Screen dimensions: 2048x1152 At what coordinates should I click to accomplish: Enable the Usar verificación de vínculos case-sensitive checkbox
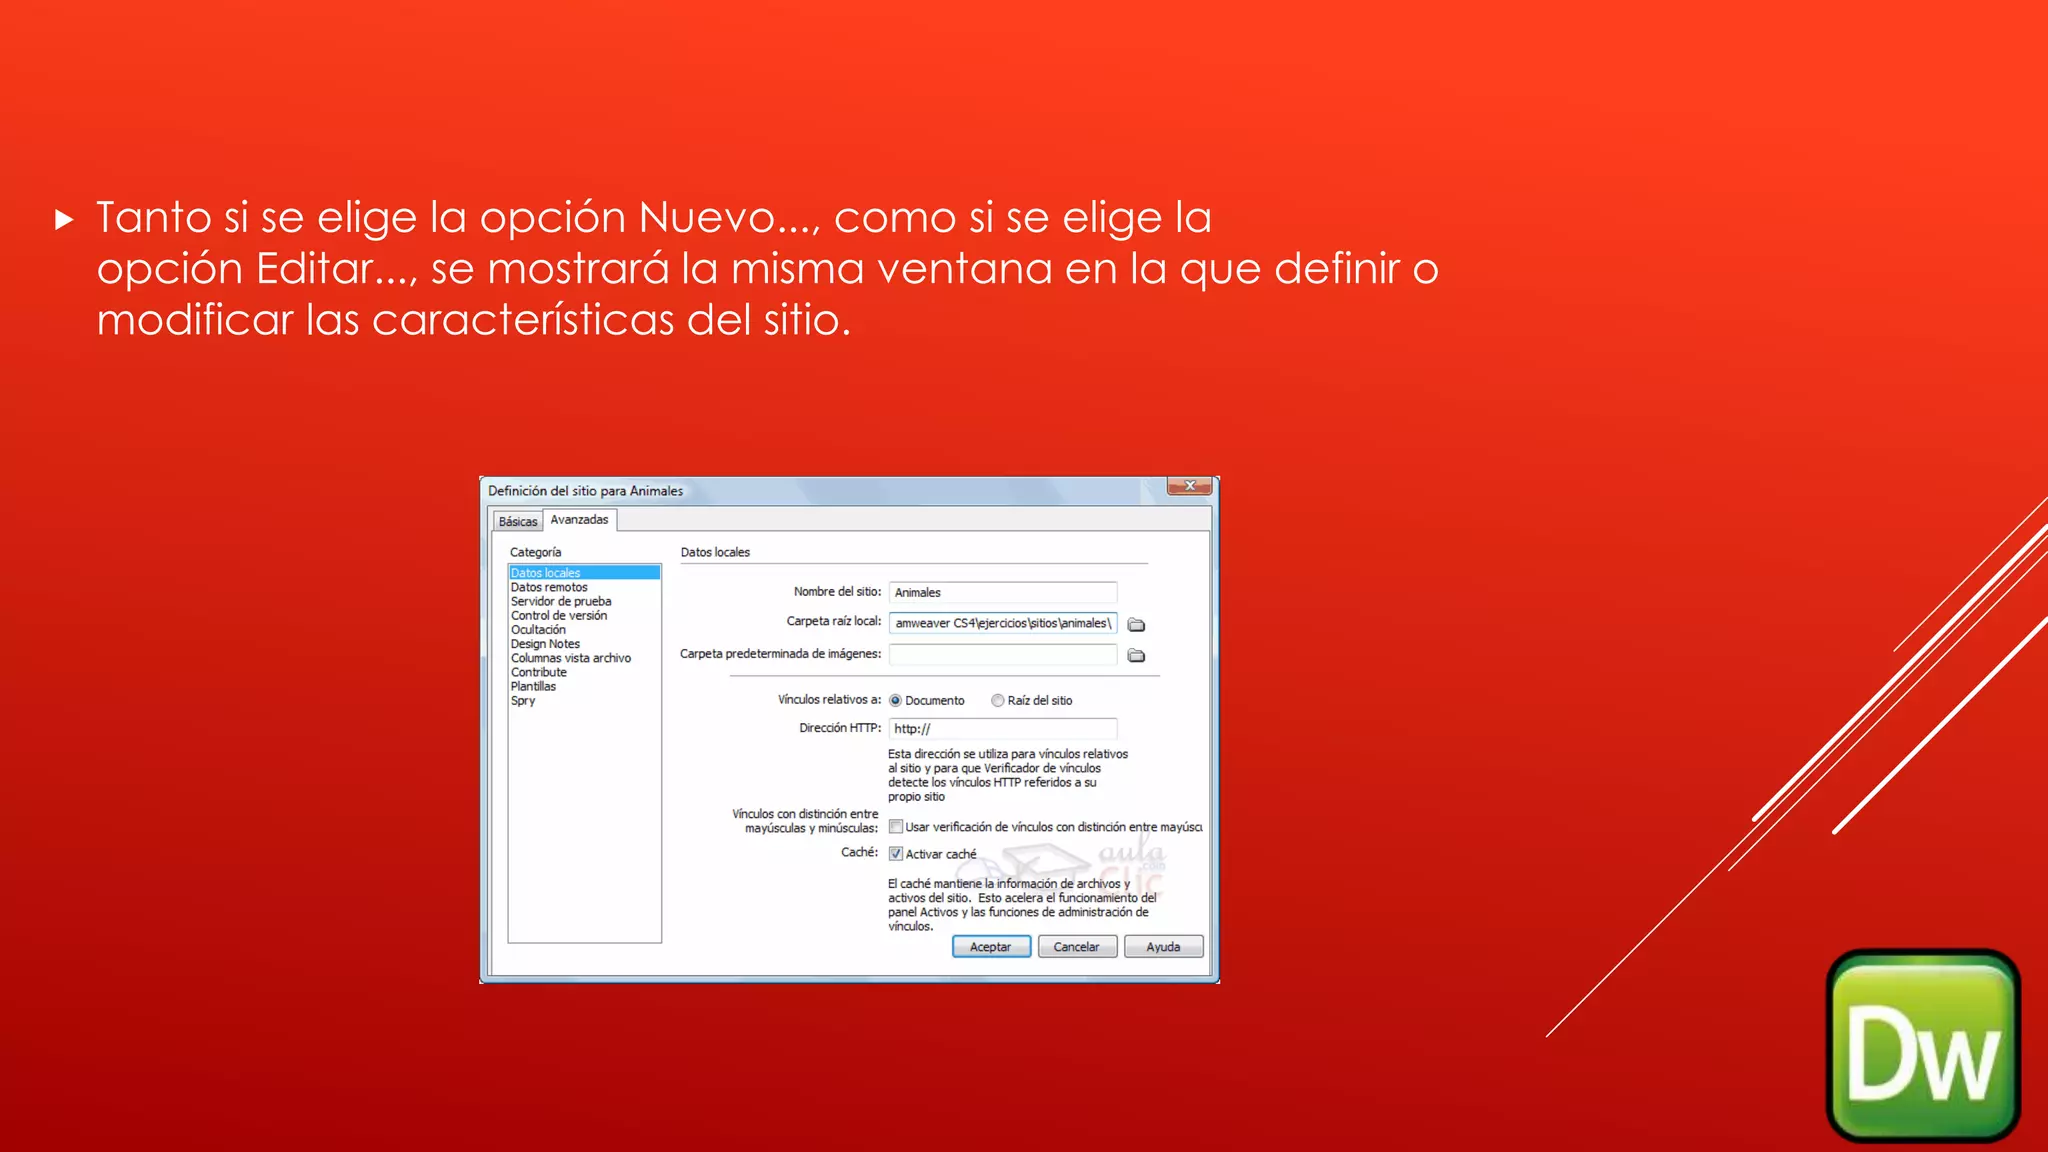tap(896, 827)
